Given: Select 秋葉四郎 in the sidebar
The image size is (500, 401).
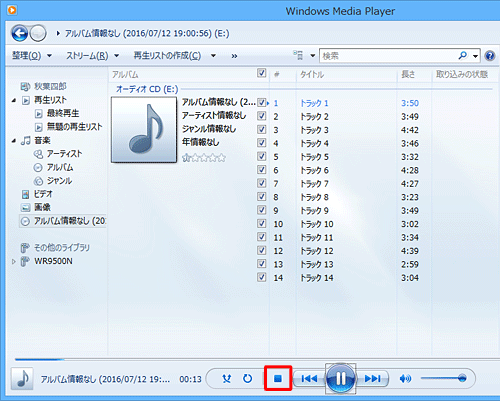Looking at the screenshot, I should pos(50,87).
